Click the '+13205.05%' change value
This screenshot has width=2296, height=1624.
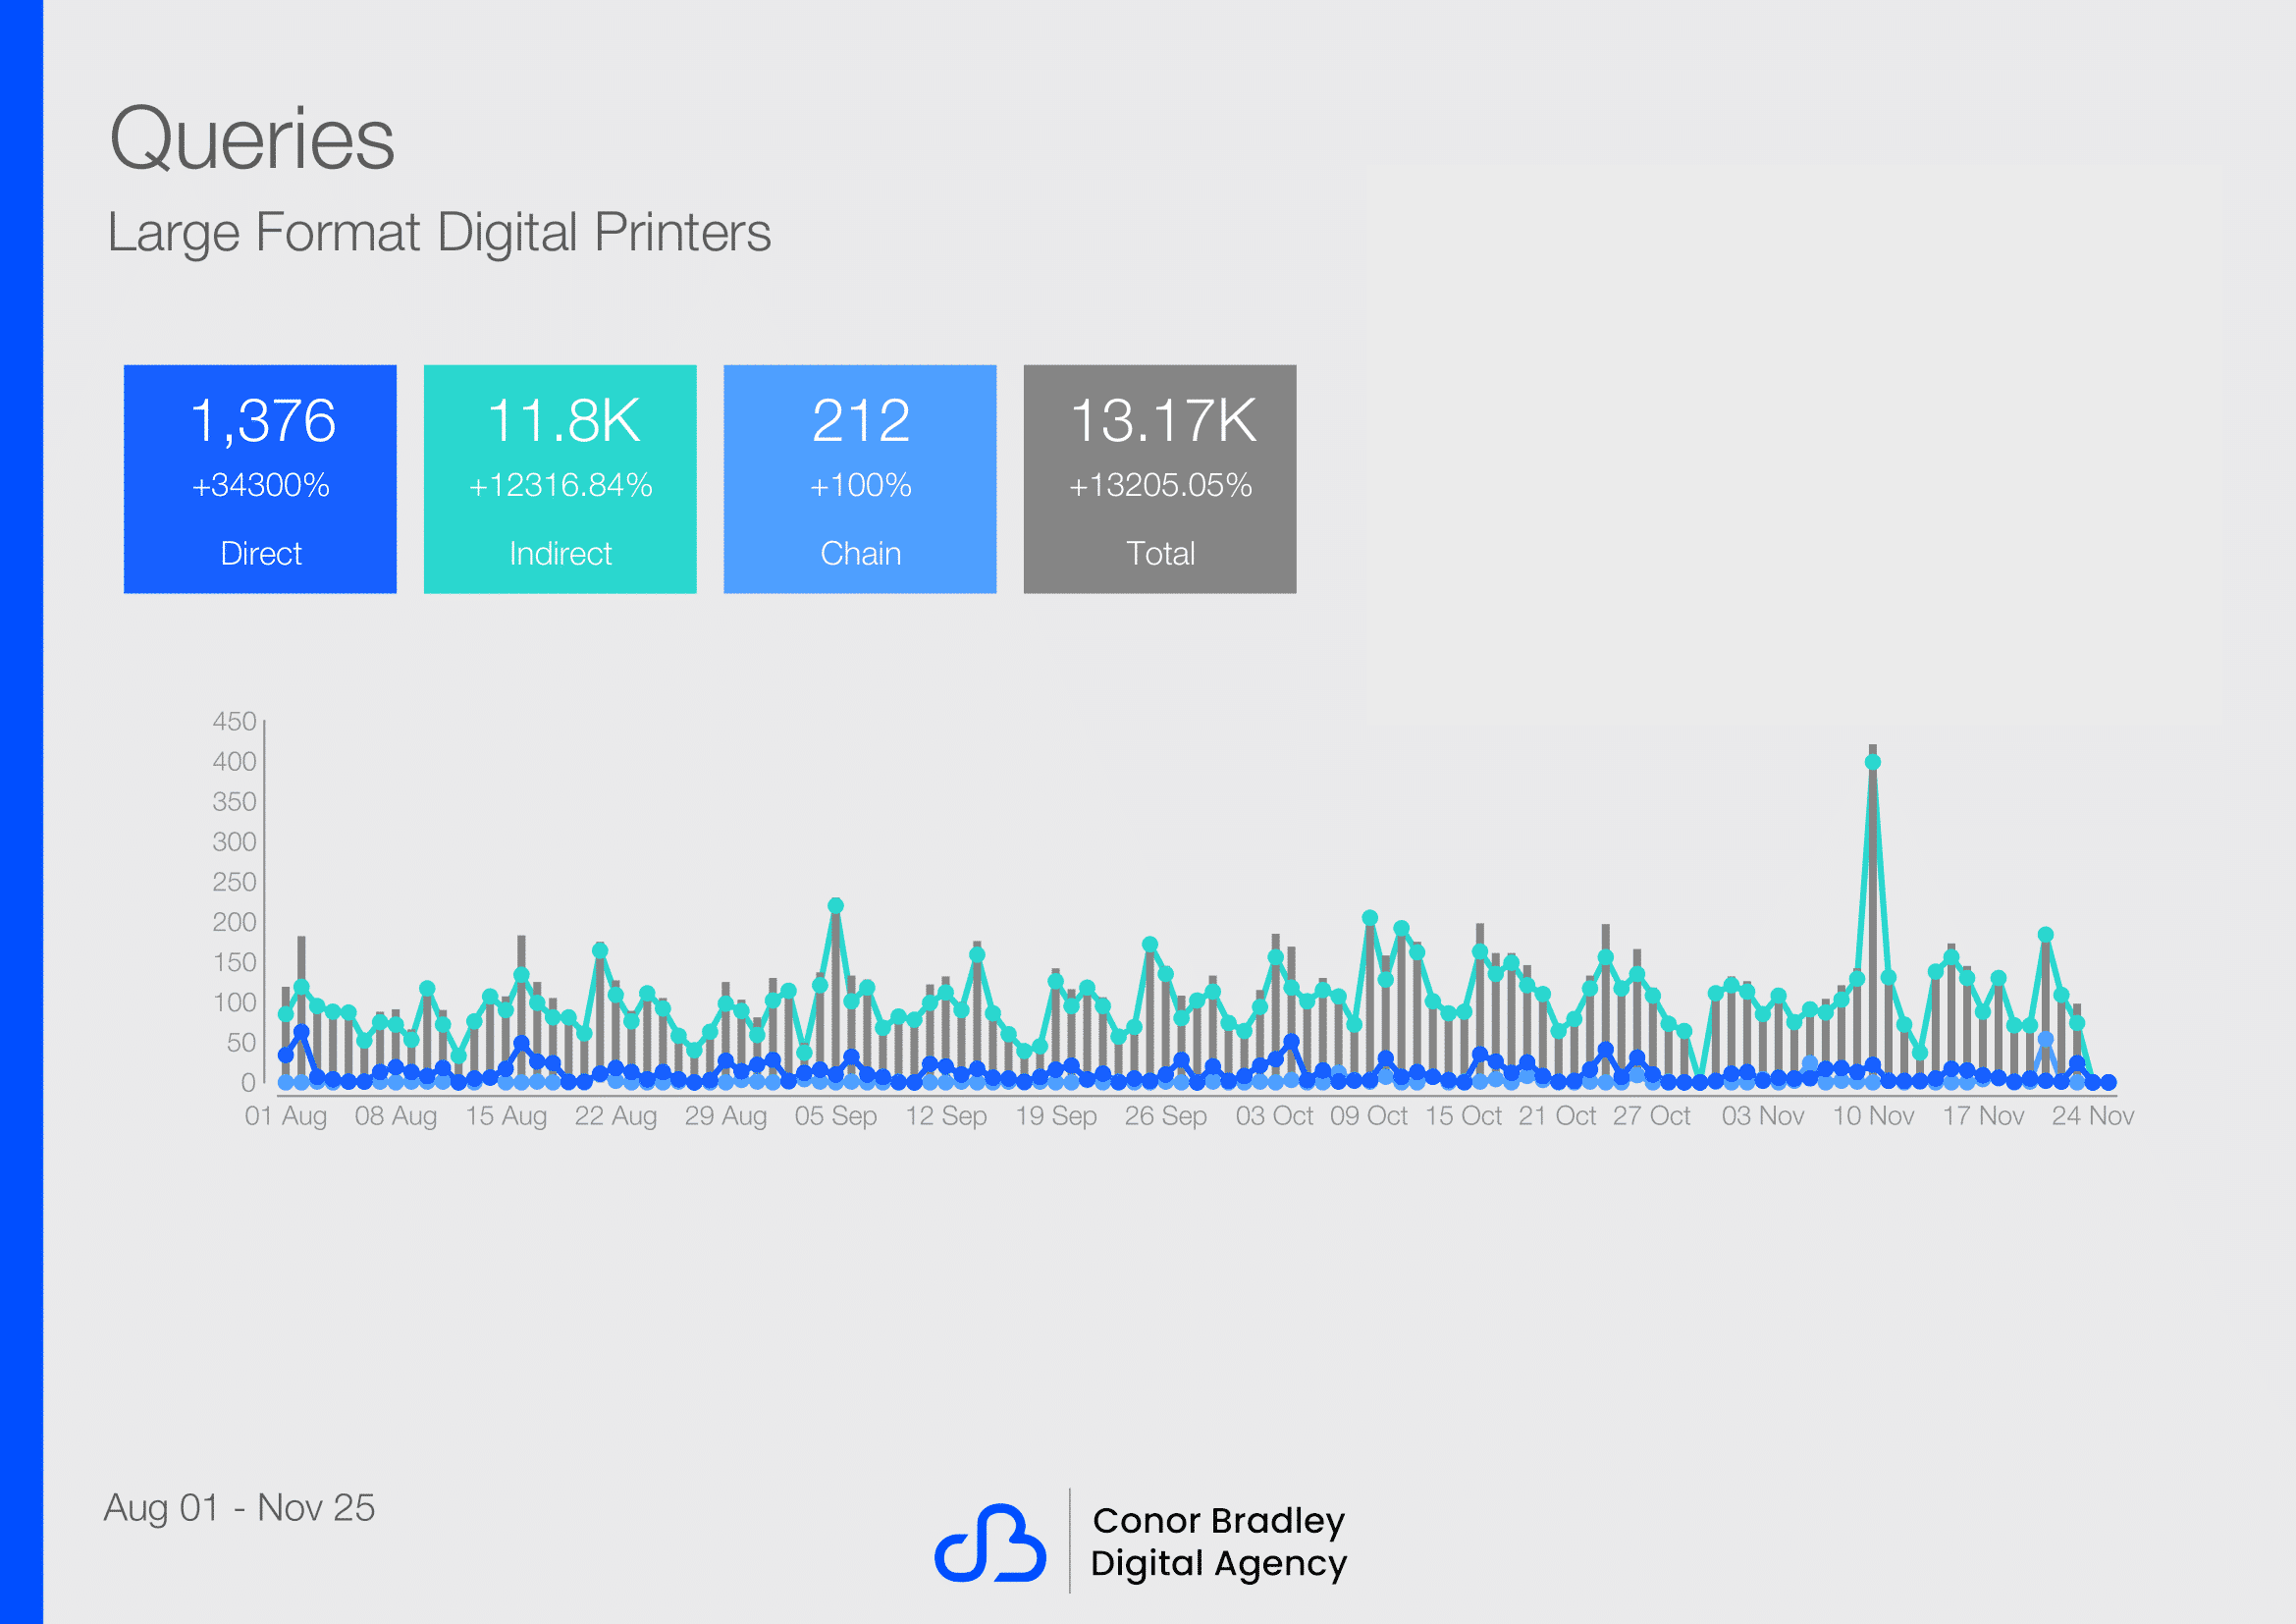click(1160, 486)
